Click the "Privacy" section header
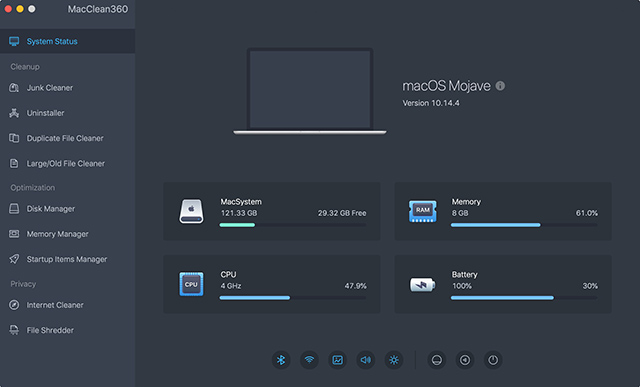Image resolution: width=640 pixels, height=387 pixels. [23, 284]
